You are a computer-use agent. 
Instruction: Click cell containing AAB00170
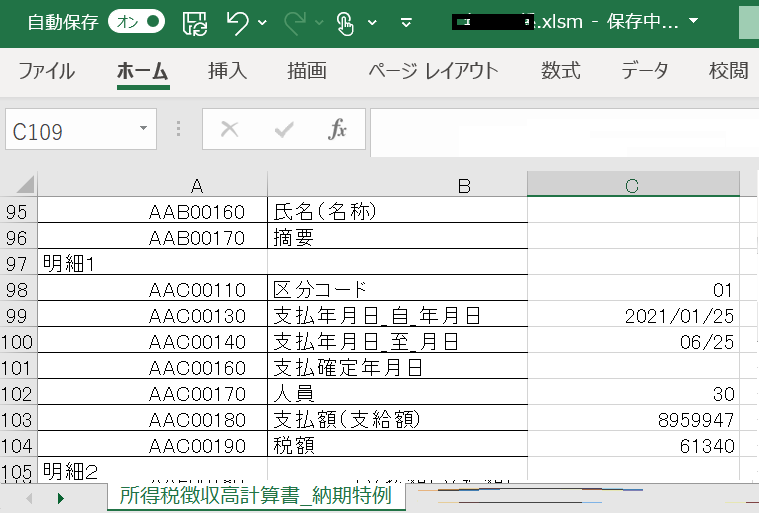(x=152, y=236)
